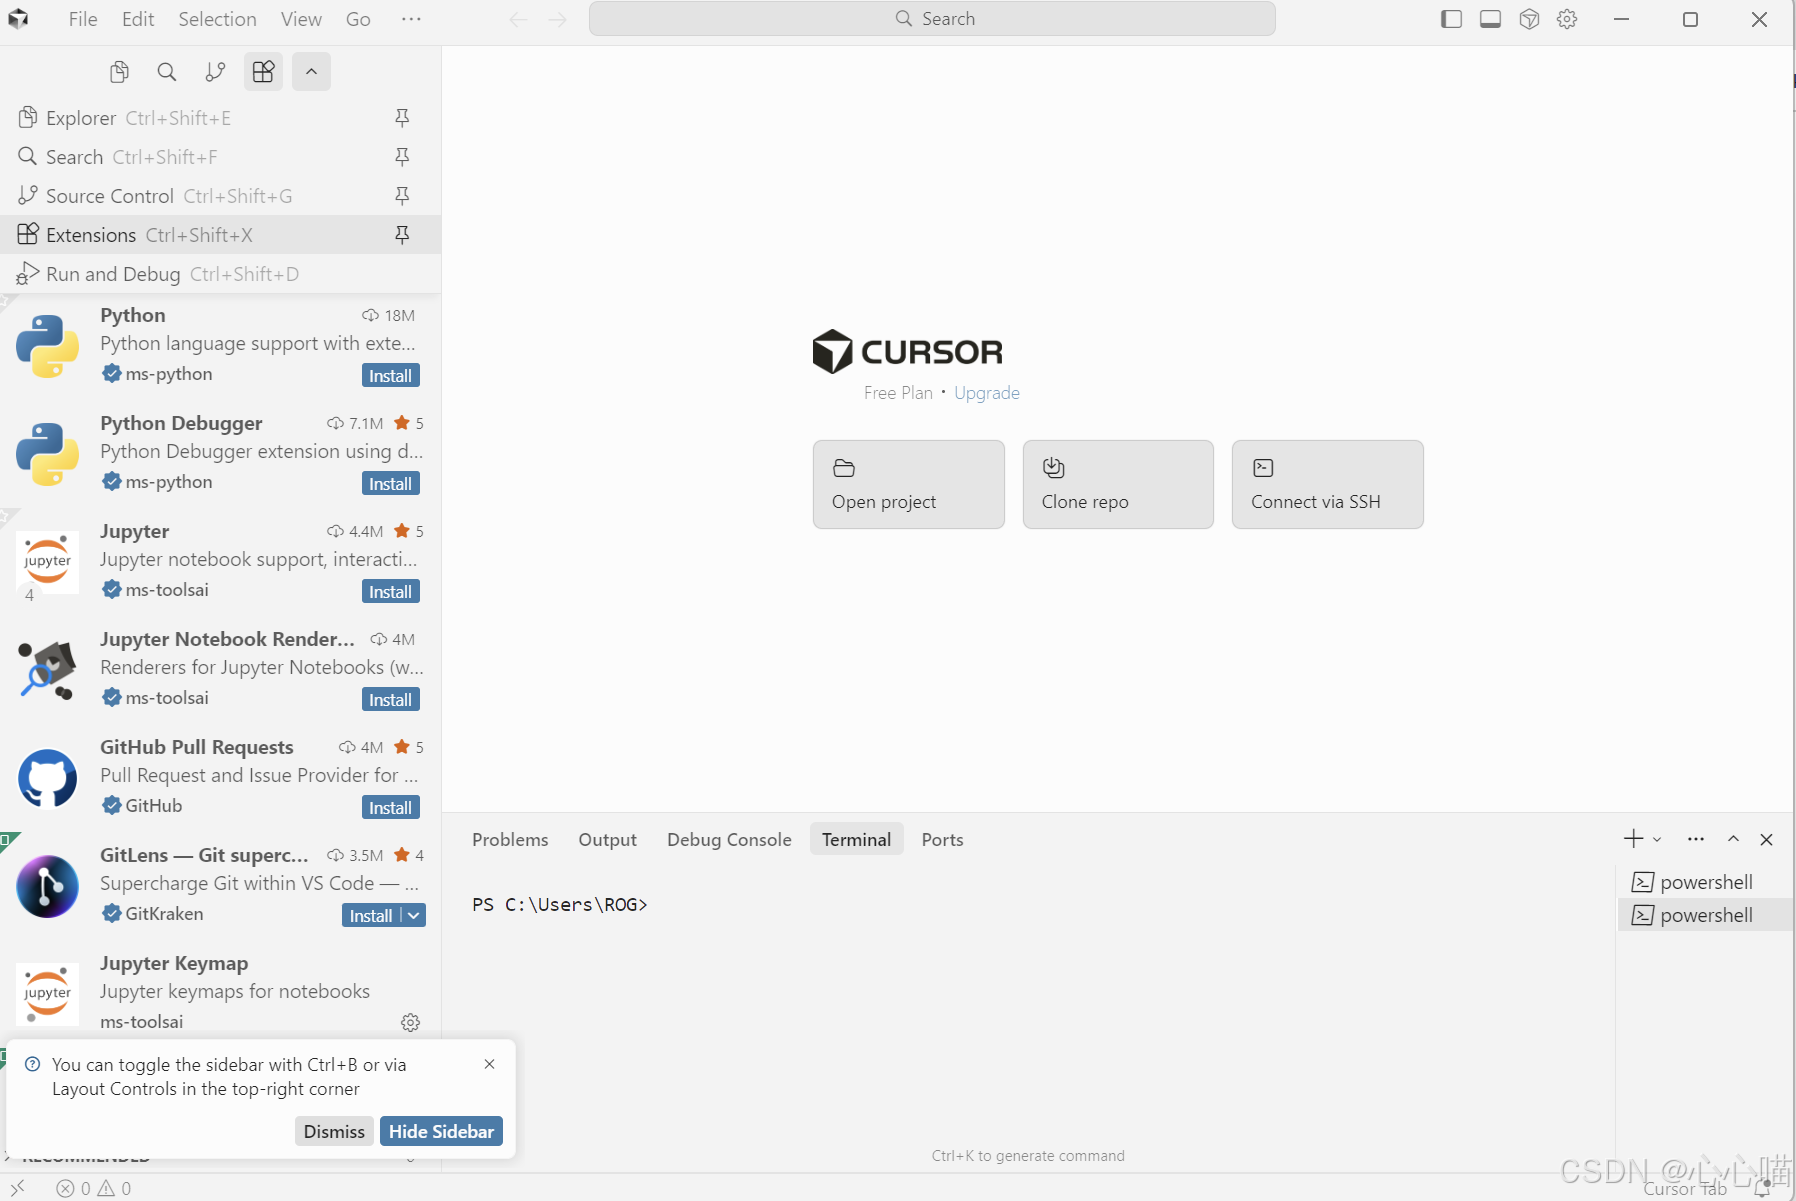Toggle bottom panel layout icon
1796x1201 pixels.
[1490, 19]
